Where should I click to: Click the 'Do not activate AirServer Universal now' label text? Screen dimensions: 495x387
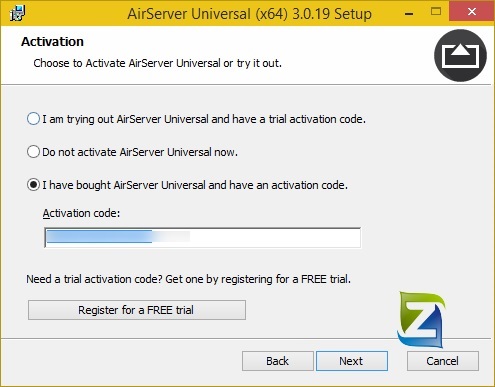tap(140, 152)
